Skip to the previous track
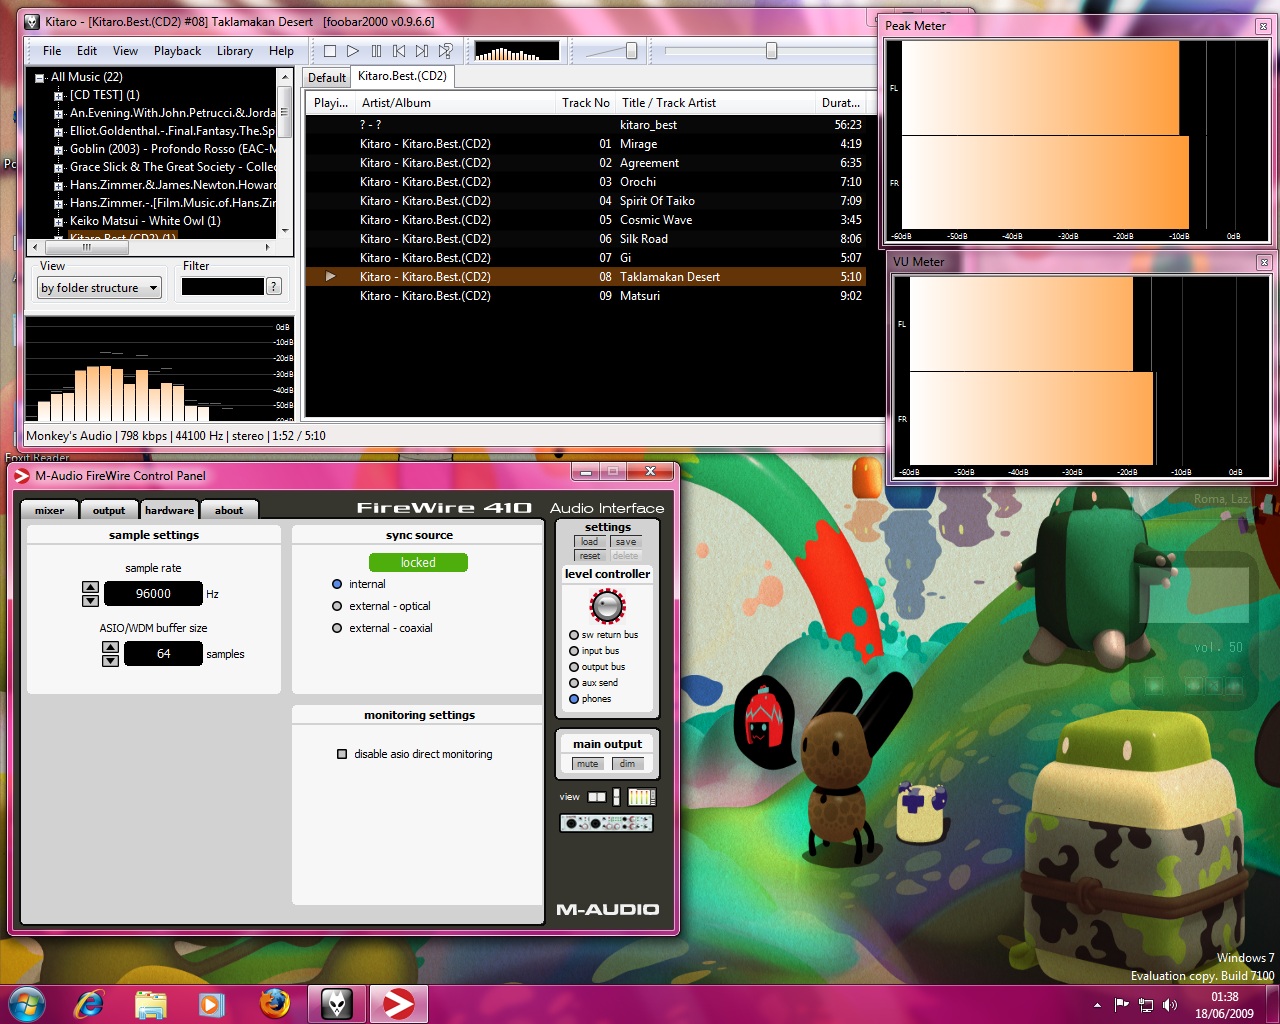Screen dimensions: 1280x1024 coord(399,51)
